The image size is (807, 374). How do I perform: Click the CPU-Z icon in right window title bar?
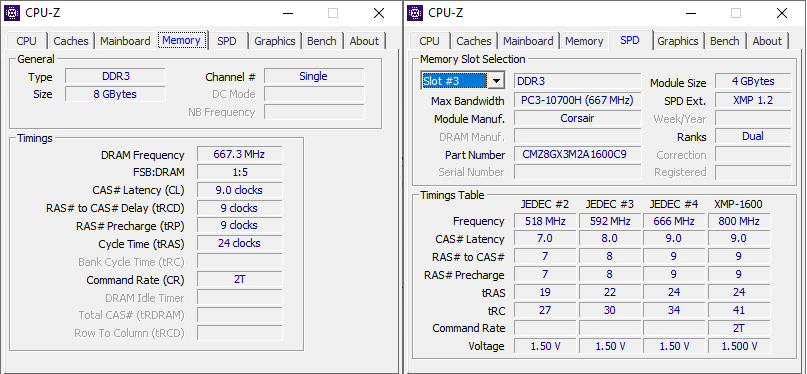tap(415, 13)
